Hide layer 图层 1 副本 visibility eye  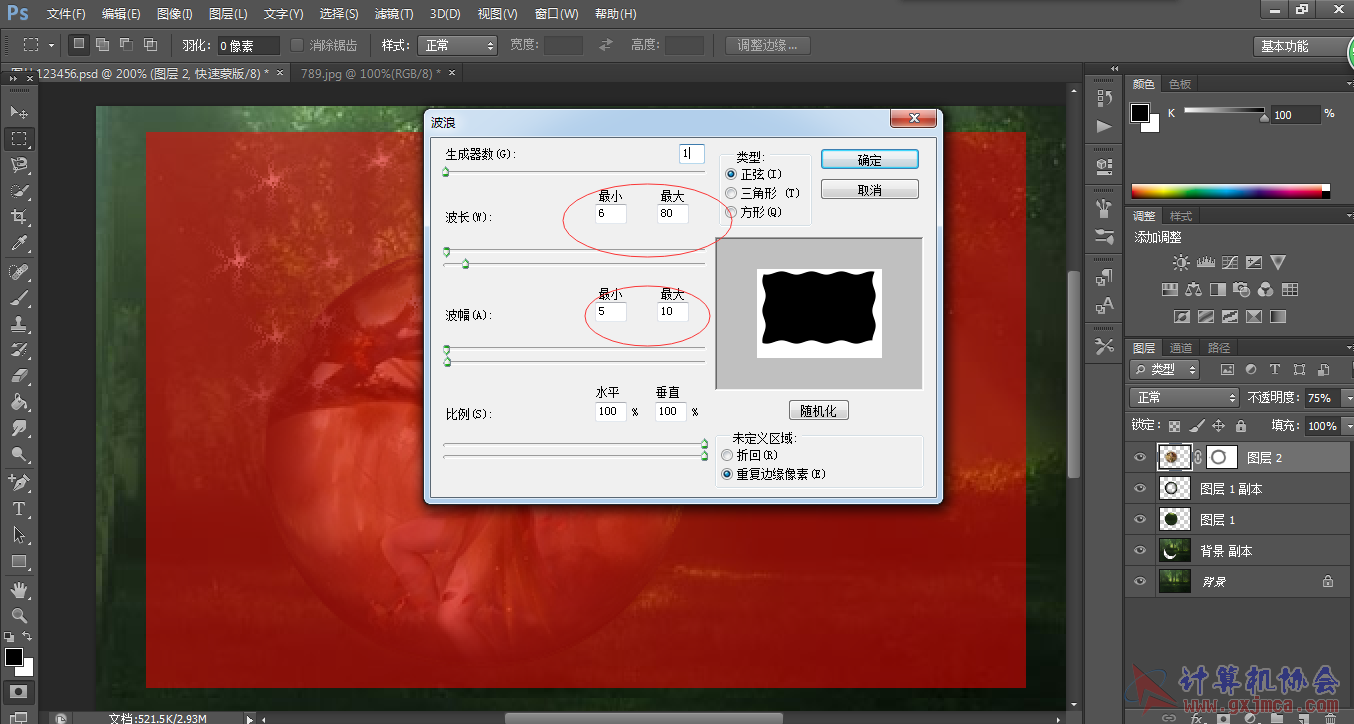click(x=1140, y=488)
